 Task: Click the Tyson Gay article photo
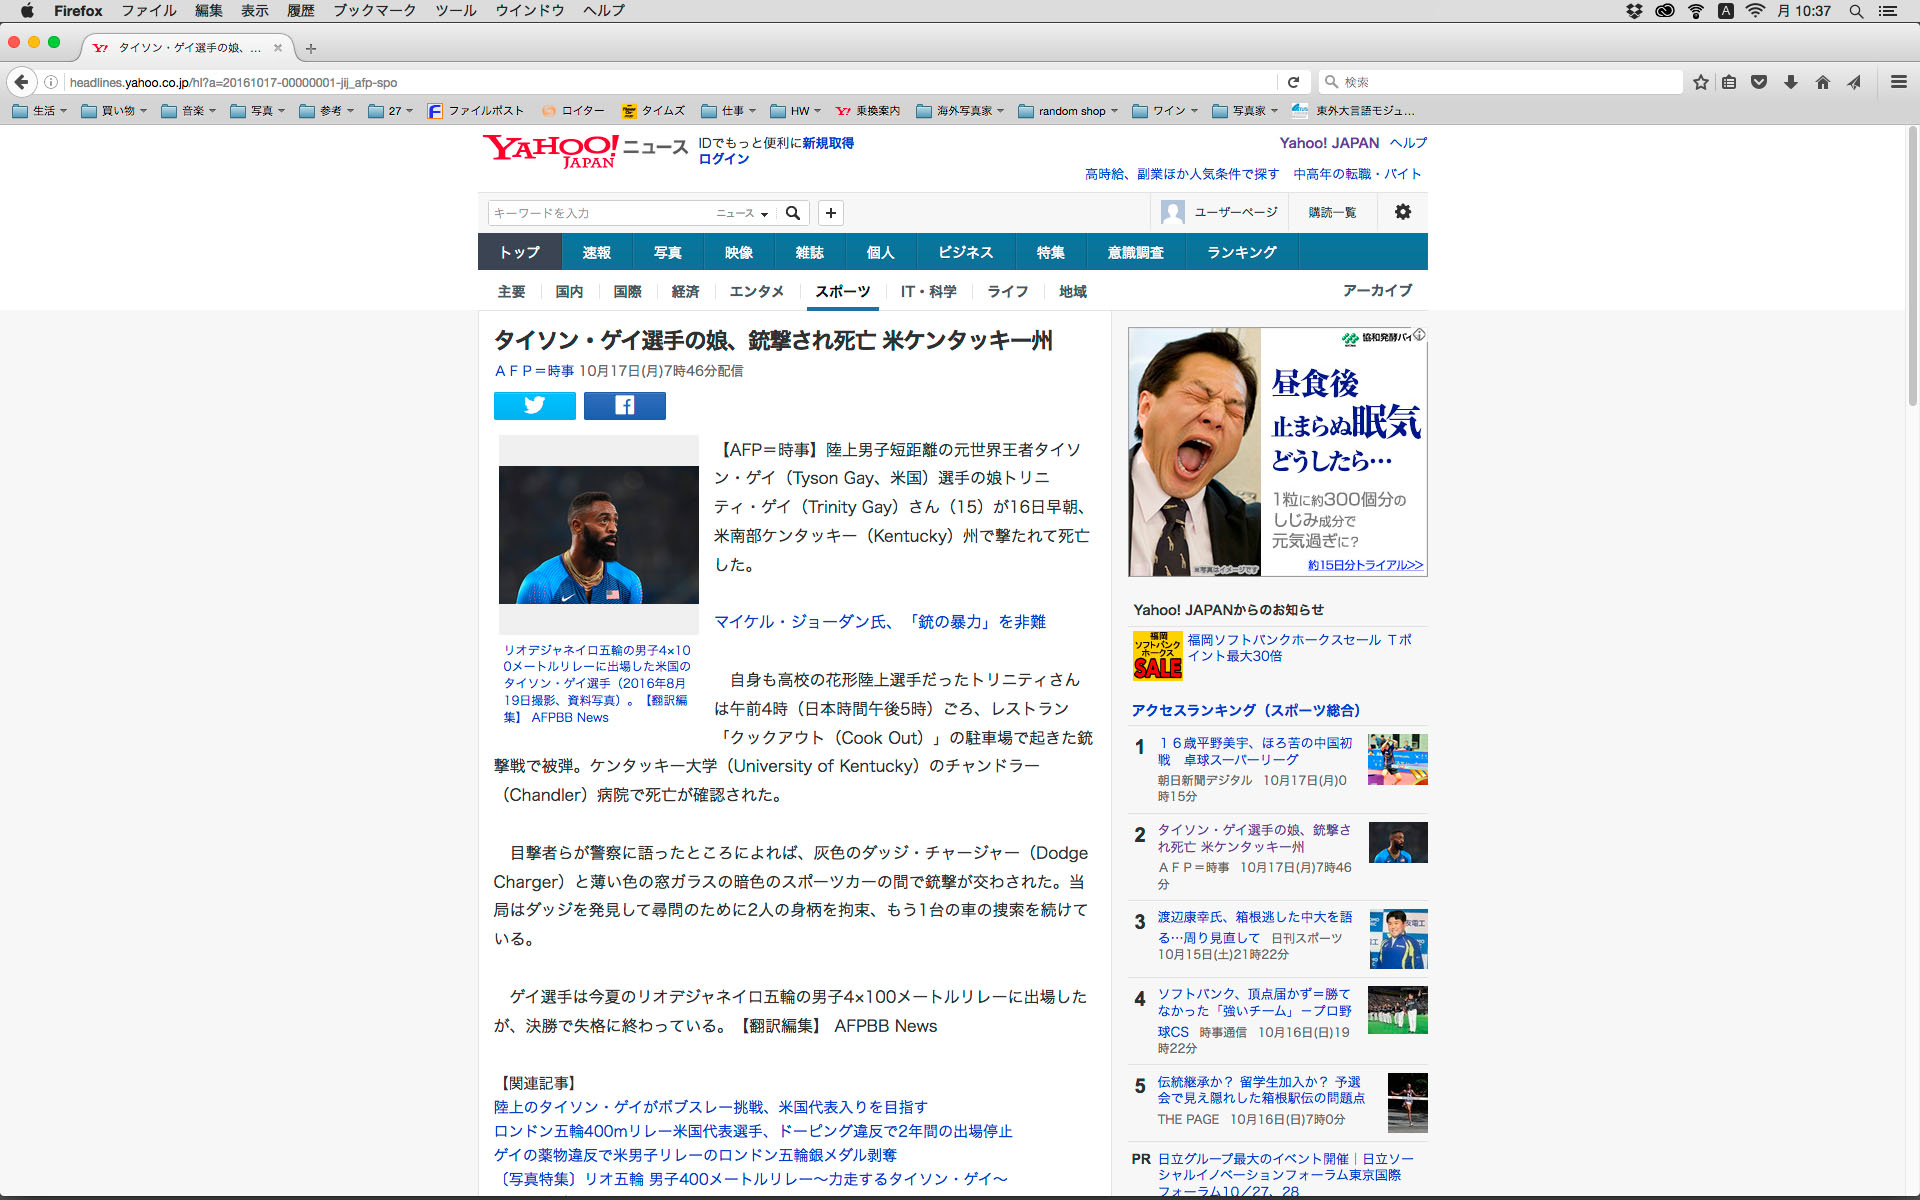[598, 534]
